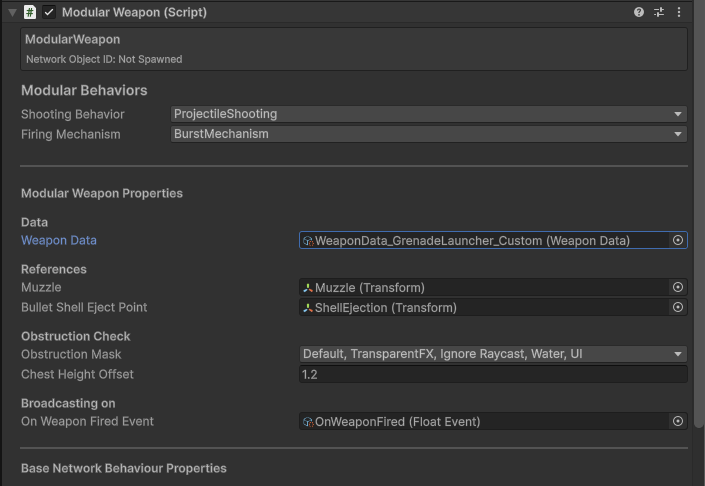Open the component help reference icon

(x=639, y=12)
